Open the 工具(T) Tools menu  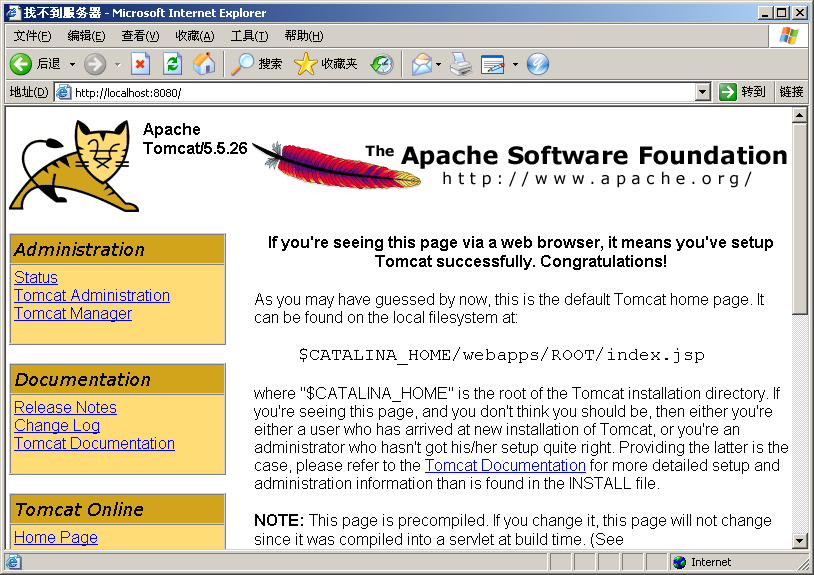pyautogui.click(x=249, y=36)
